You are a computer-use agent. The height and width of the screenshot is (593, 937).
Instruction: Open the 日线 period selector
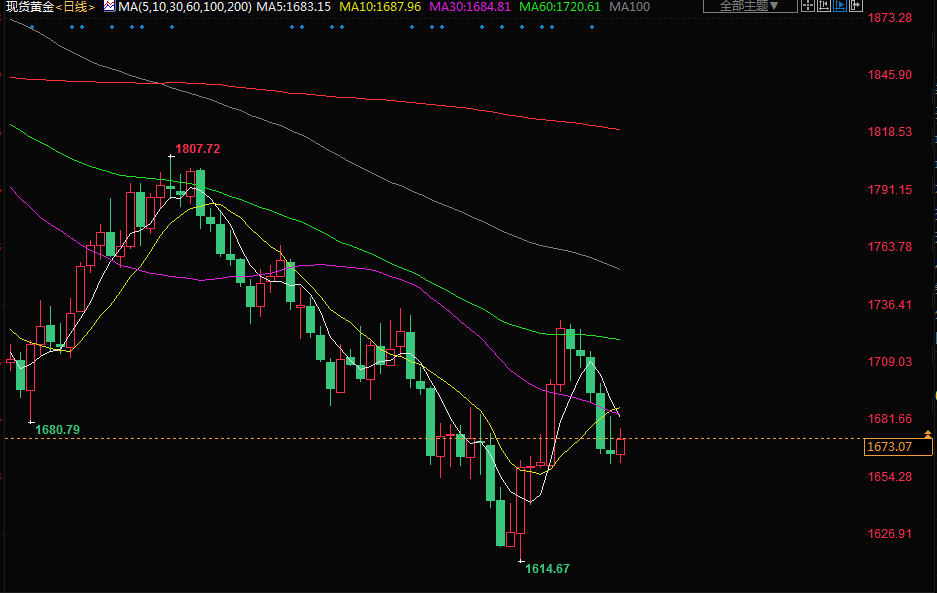click(x=77, y=7)
